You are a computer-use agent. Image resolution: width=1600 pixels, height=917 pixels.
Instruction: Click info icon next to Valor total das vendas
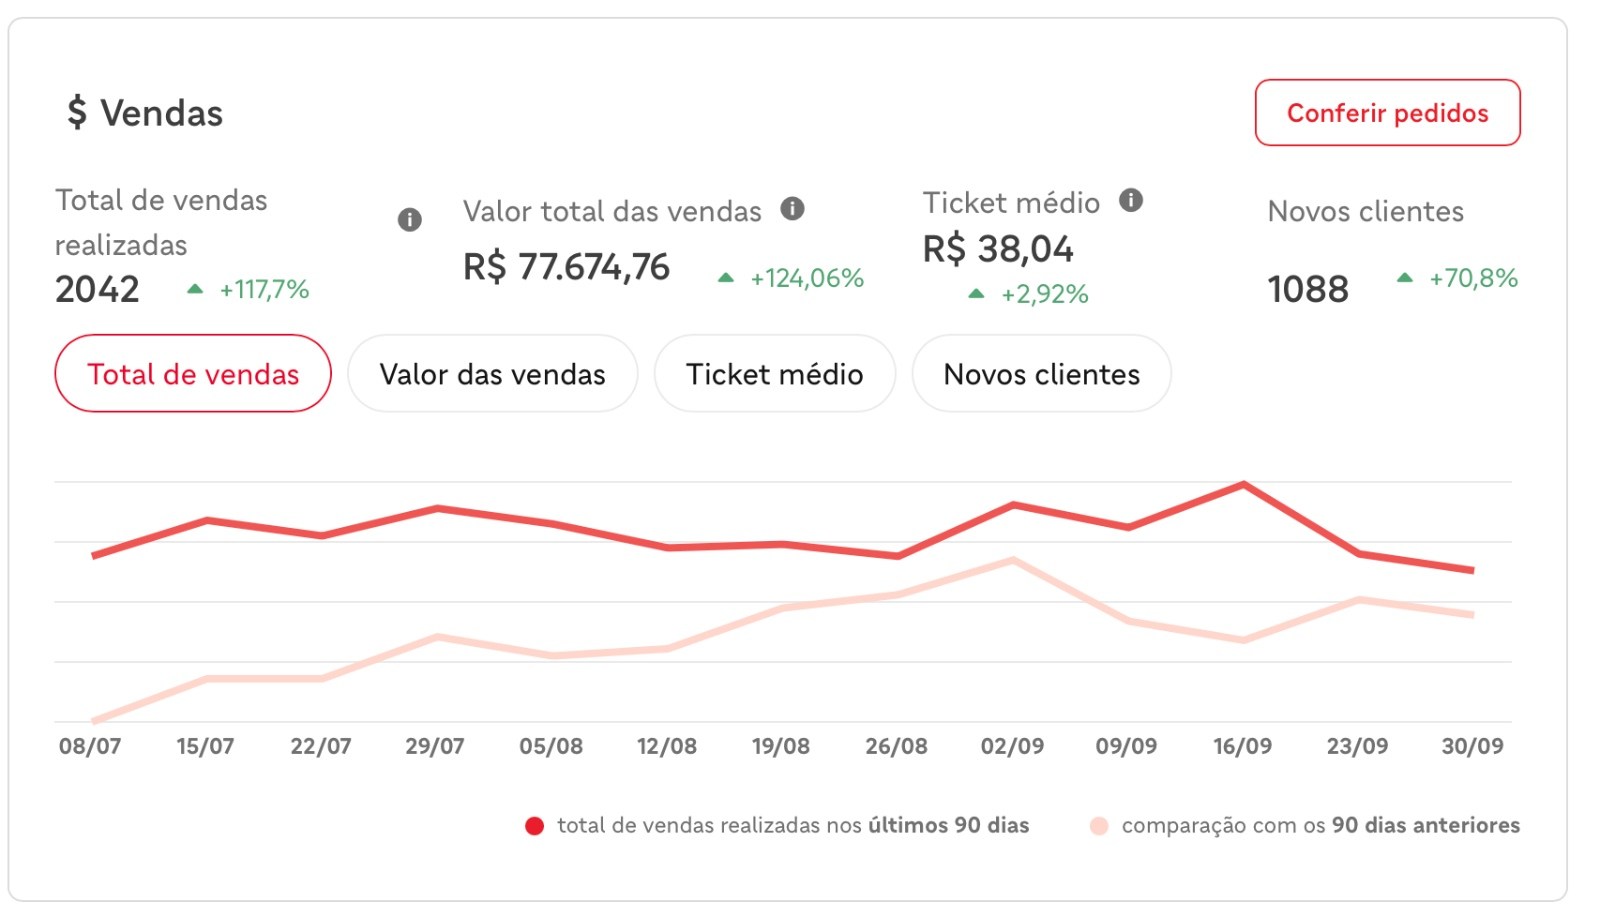point(793,209)
